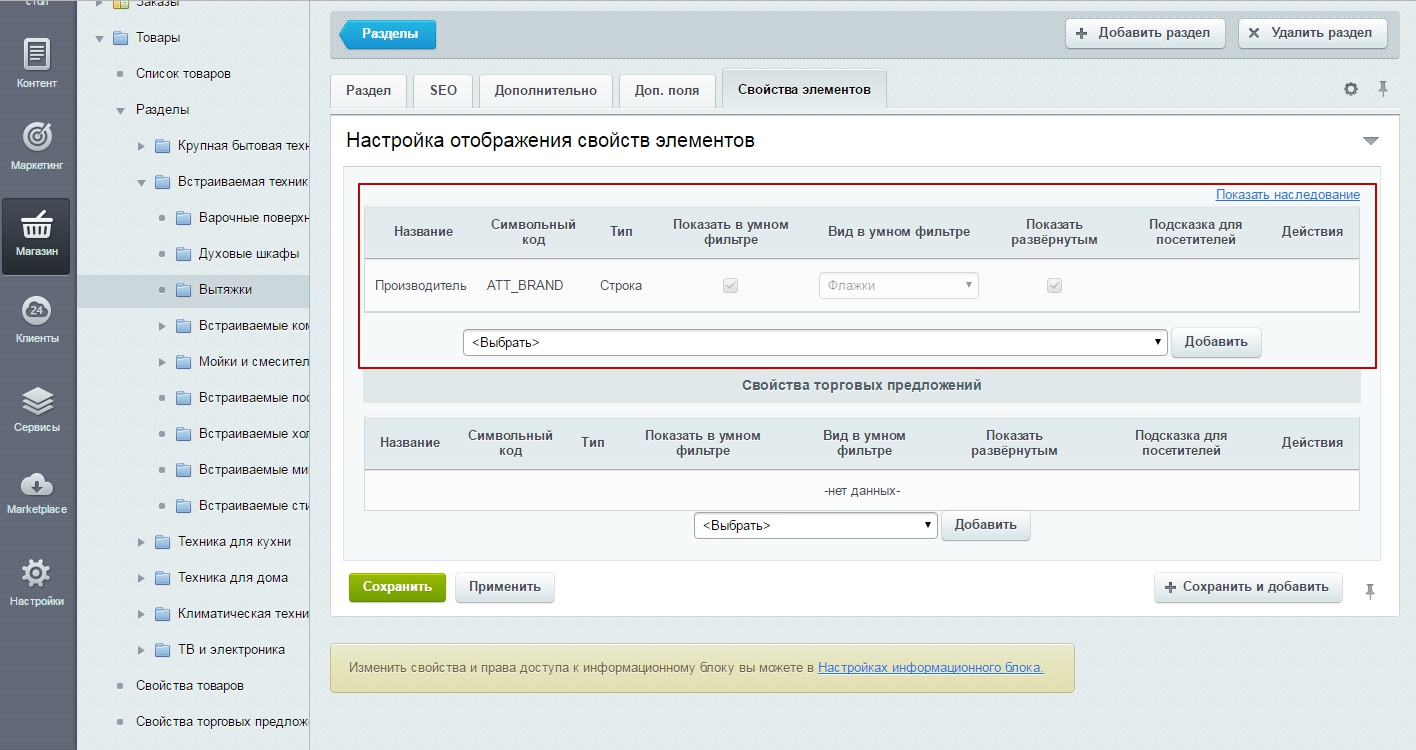This screenshot has width=1416, height=750.
Task: Open the trade offers <Выбрать> dropdown
Action: coord(815,525)
